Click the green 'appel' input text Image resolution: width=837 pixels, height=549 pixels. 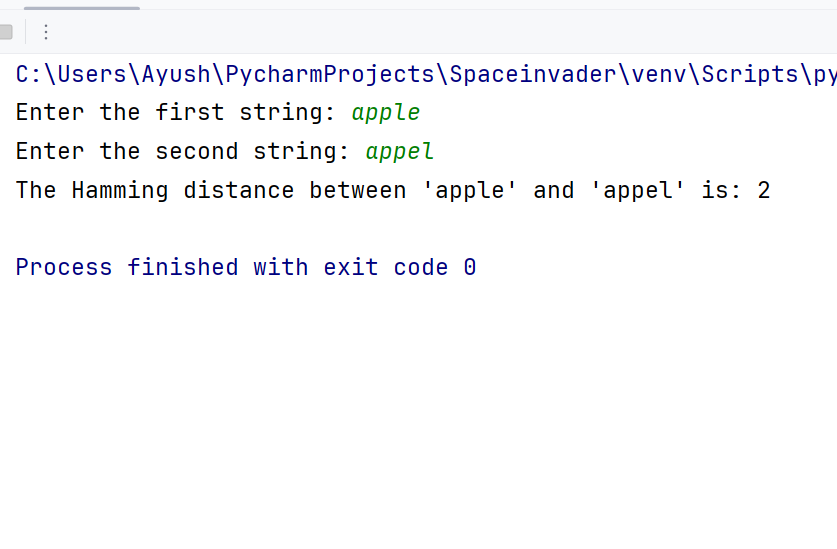400,152
